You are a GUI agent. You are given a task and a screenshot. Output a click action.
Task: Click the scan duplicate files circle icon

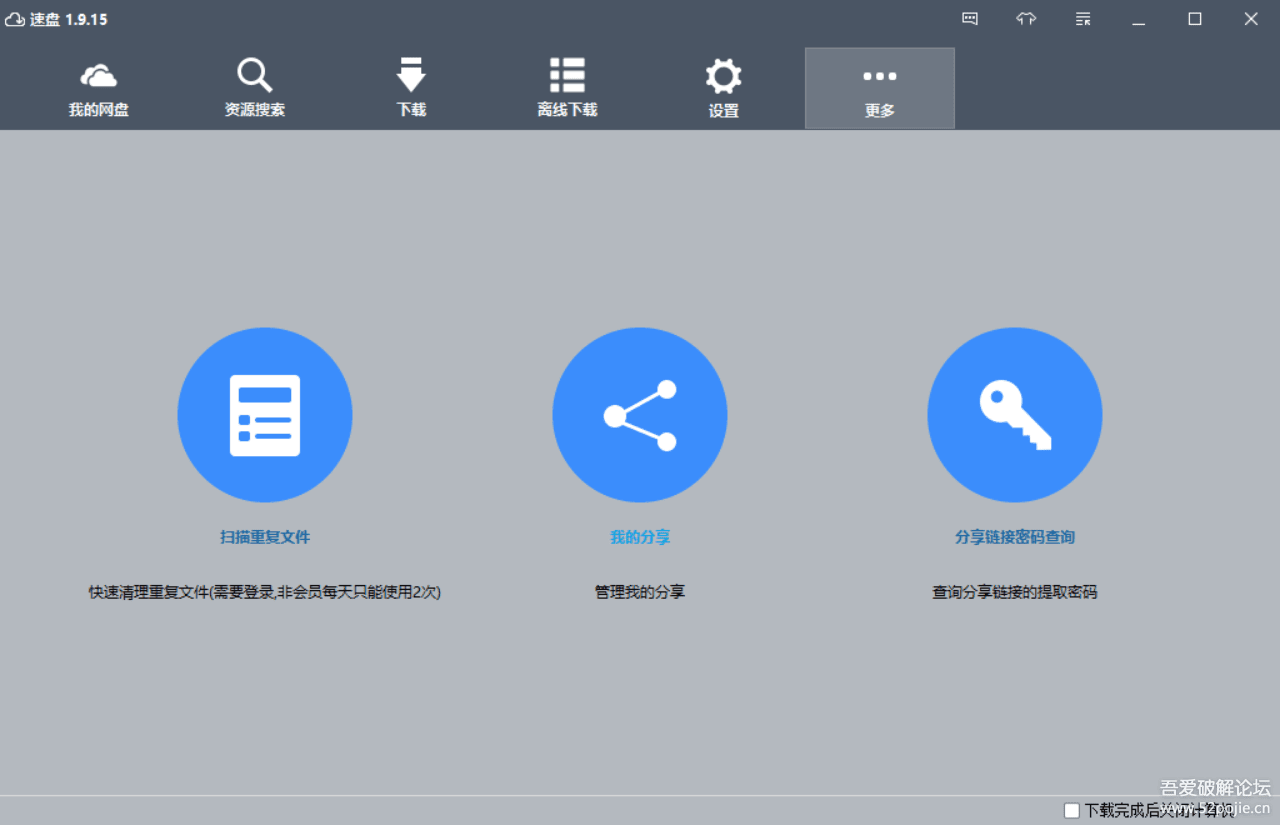[x=265, y=415]
